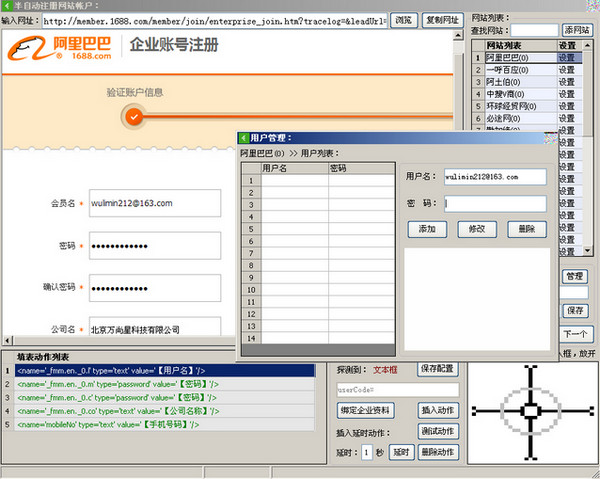600x479 pixels.
Task: Click the main window title bar icon
Action: 7,6
